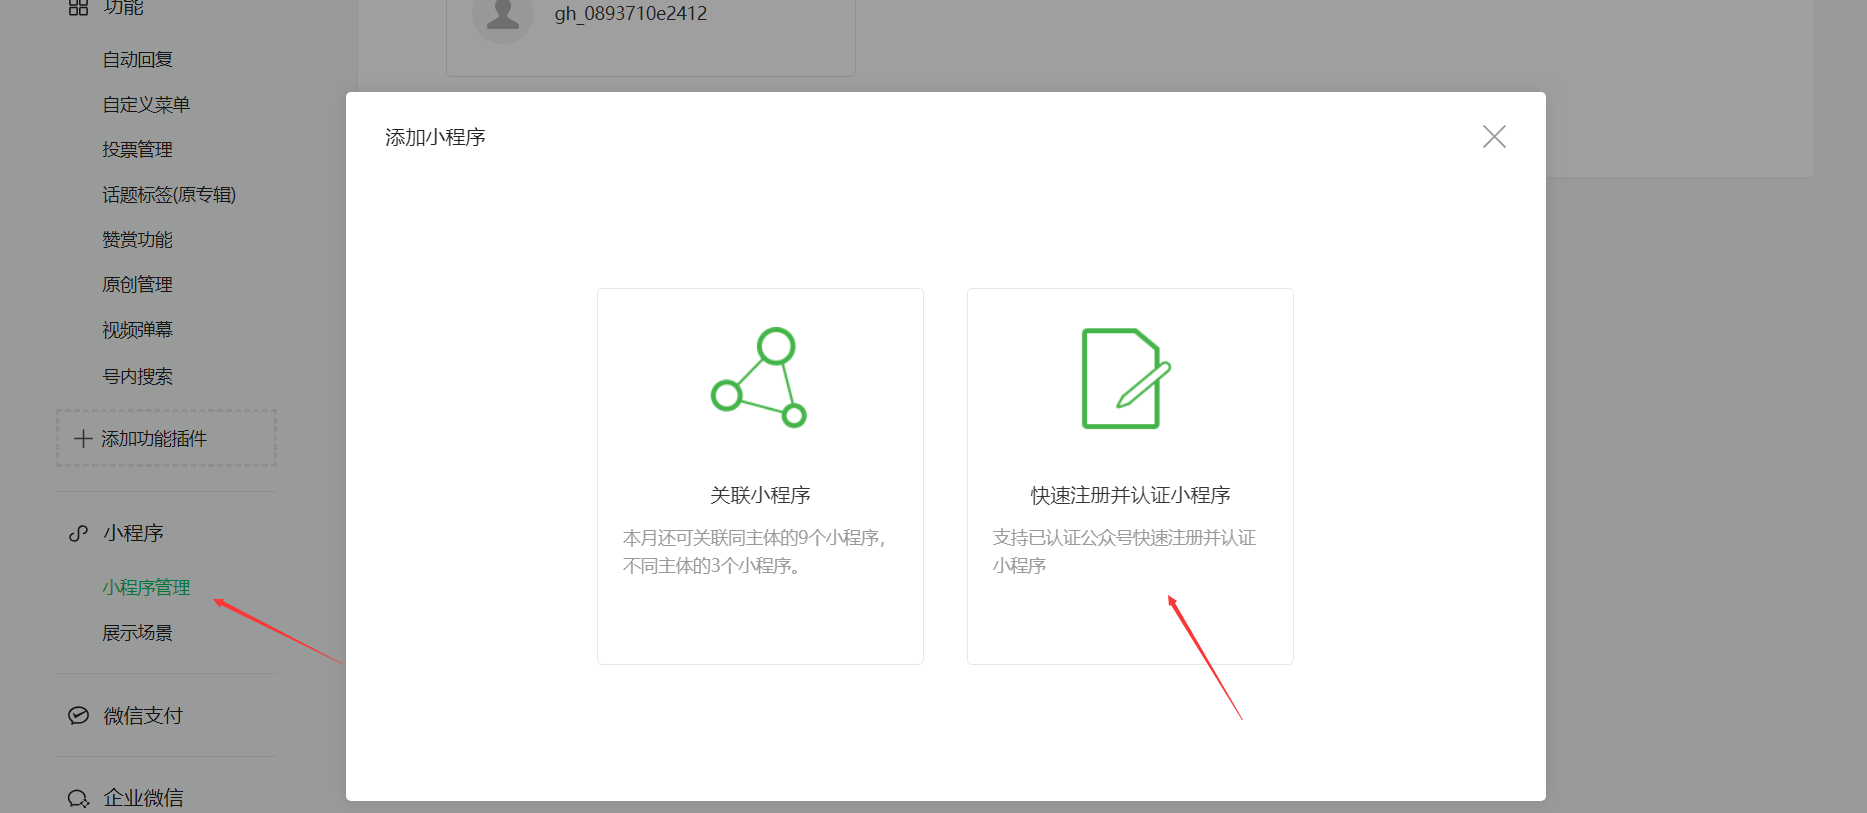The height and width of the screenshot is (813, 1867).
Task: Click the text 本月还可关联同主体的9个小程序
Action: pyautogui.click(x=754, y=538)
